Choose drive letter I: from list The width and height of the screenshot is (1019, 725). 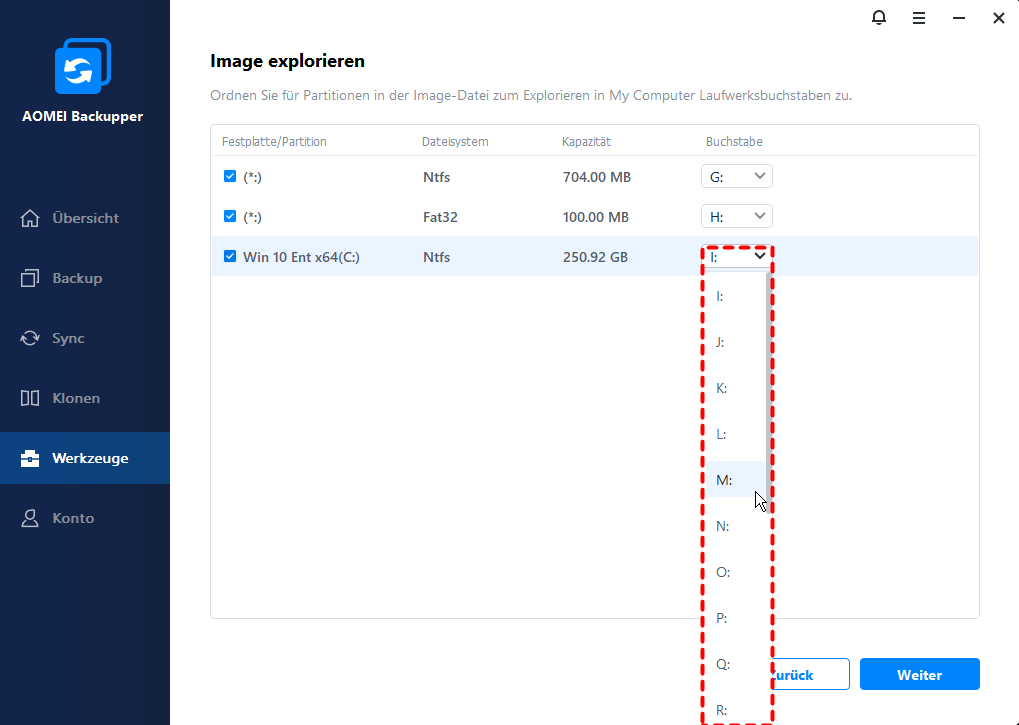click(x=736, y=296)
